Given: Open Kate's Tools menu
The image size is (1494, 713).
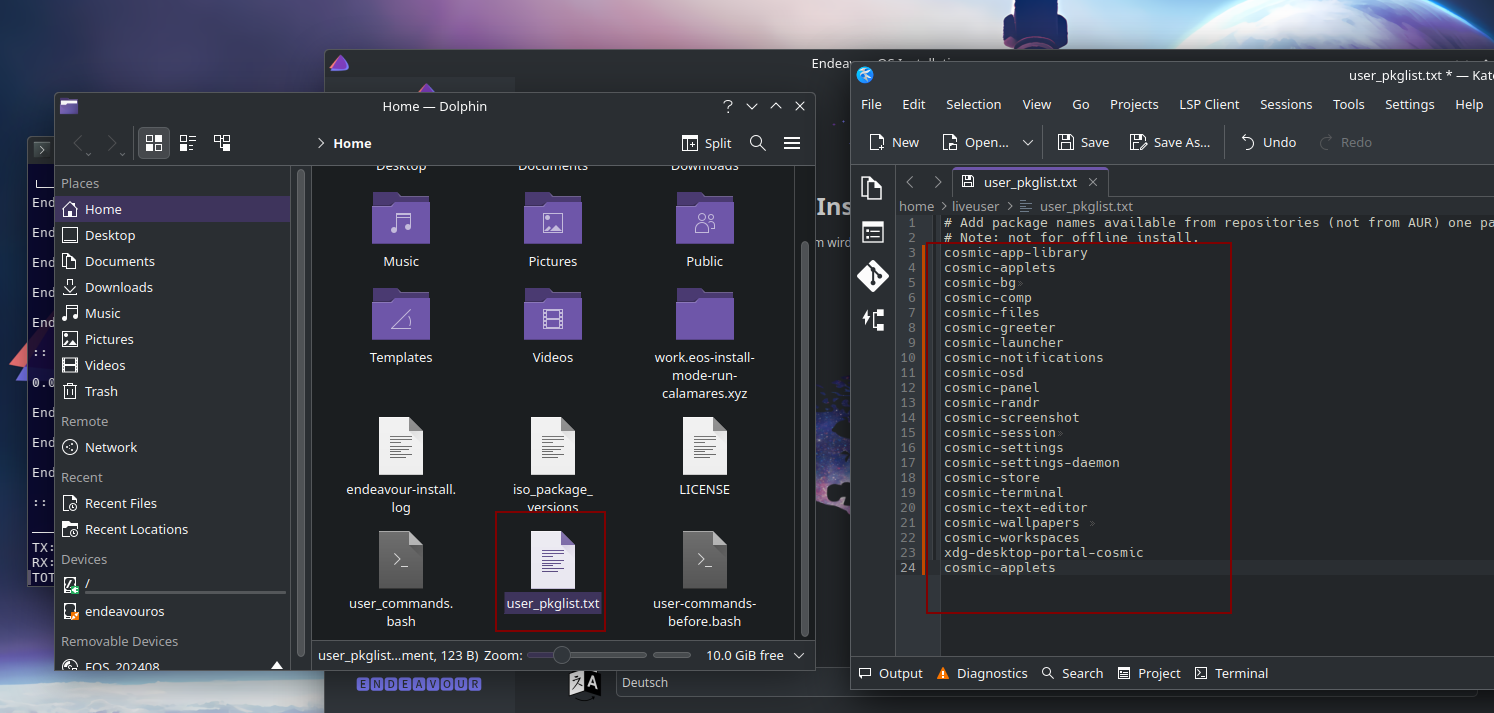Looking at the screenshot, I should pyautogui.click(x=1348, y=104).
